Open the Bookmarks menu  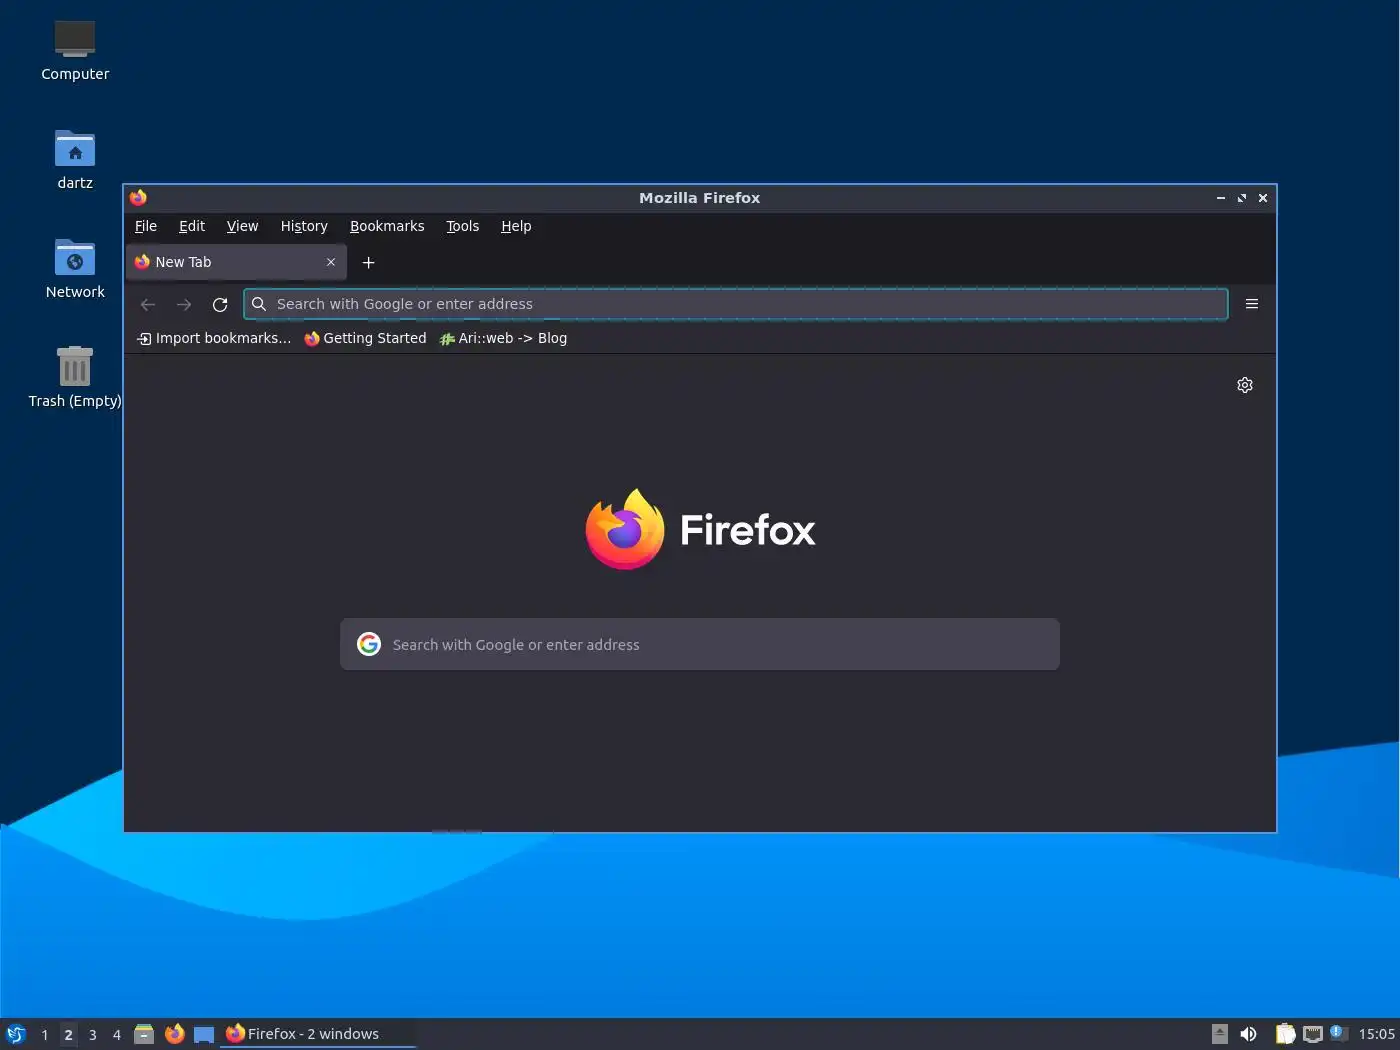click(x=387, y=226)
